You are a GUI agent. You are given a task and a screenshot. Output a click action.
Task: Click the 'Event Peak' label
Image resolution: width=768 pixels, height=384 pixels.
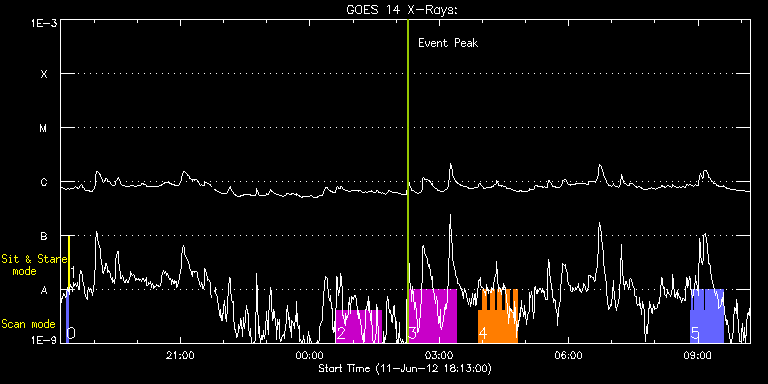tap(448, 43)
